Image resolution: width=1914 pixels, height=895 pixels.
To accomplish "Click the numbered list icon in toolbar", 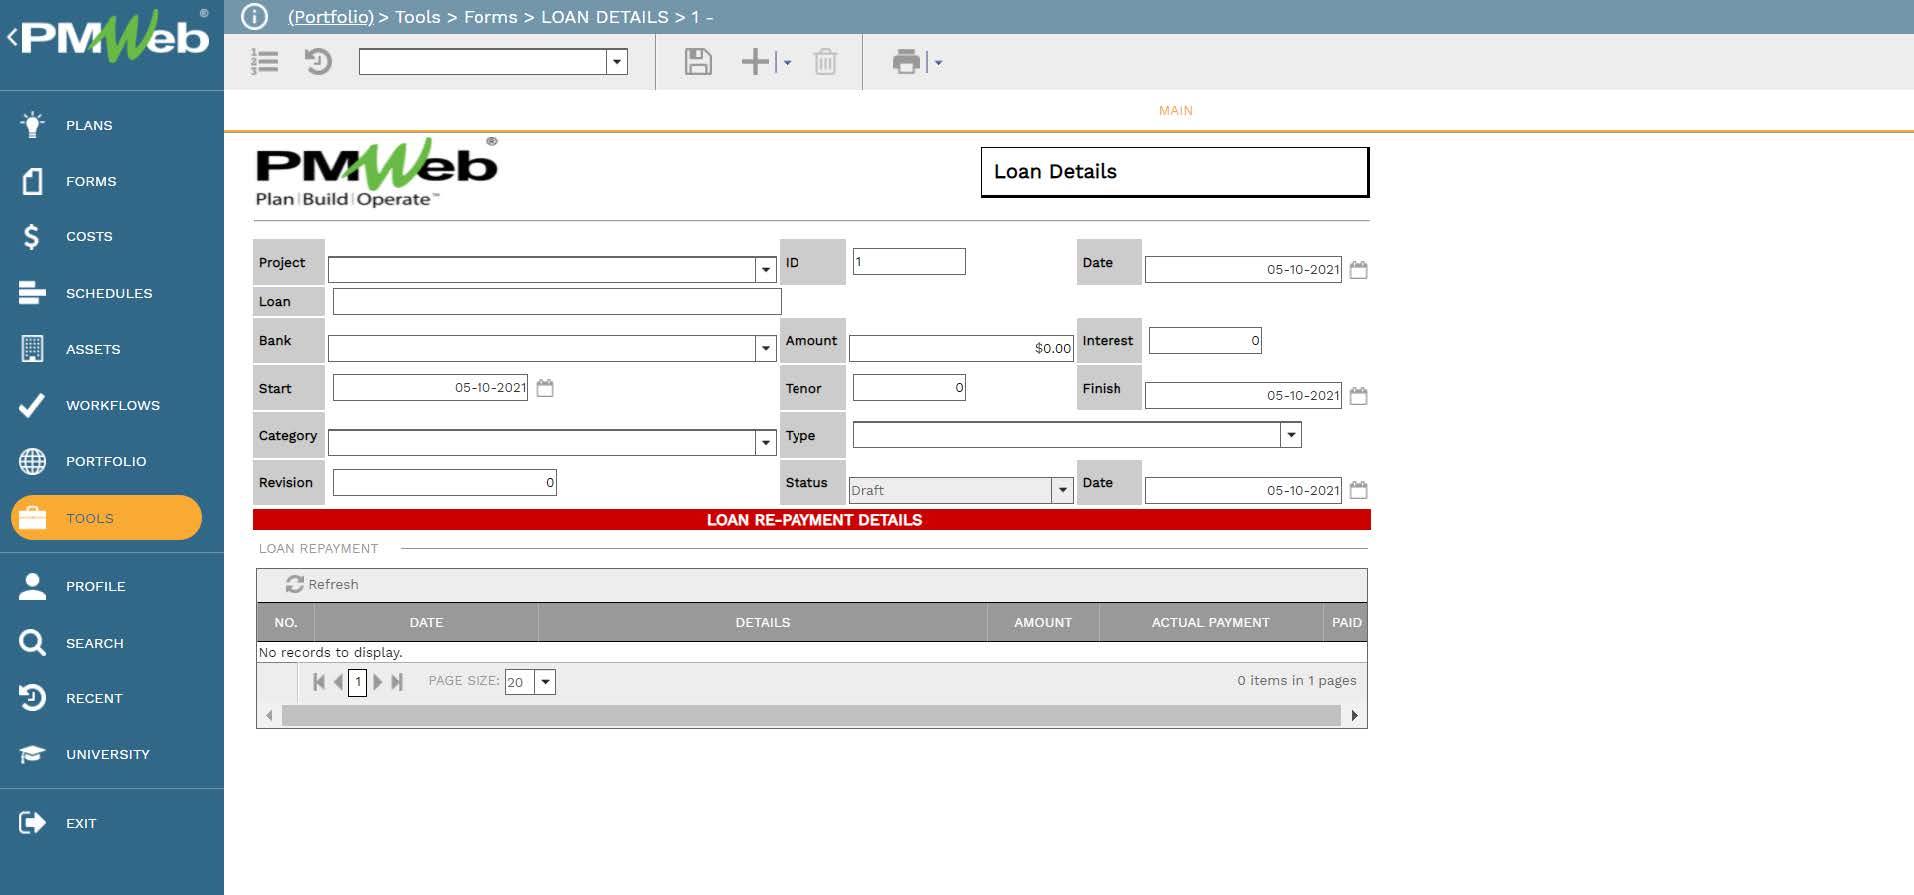I will 265,62.
